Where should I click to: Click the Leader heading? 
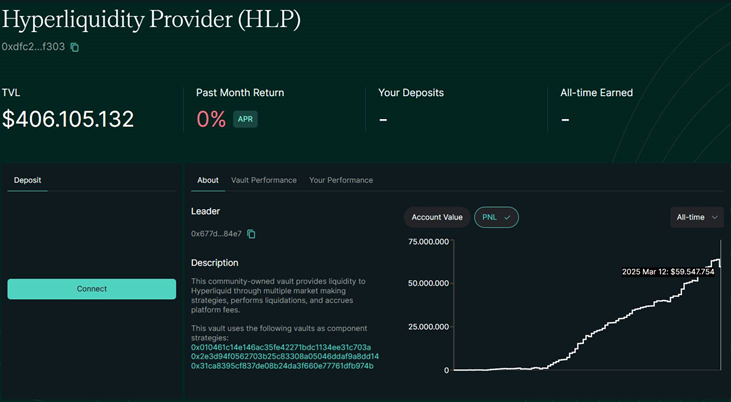pos(206,211)
